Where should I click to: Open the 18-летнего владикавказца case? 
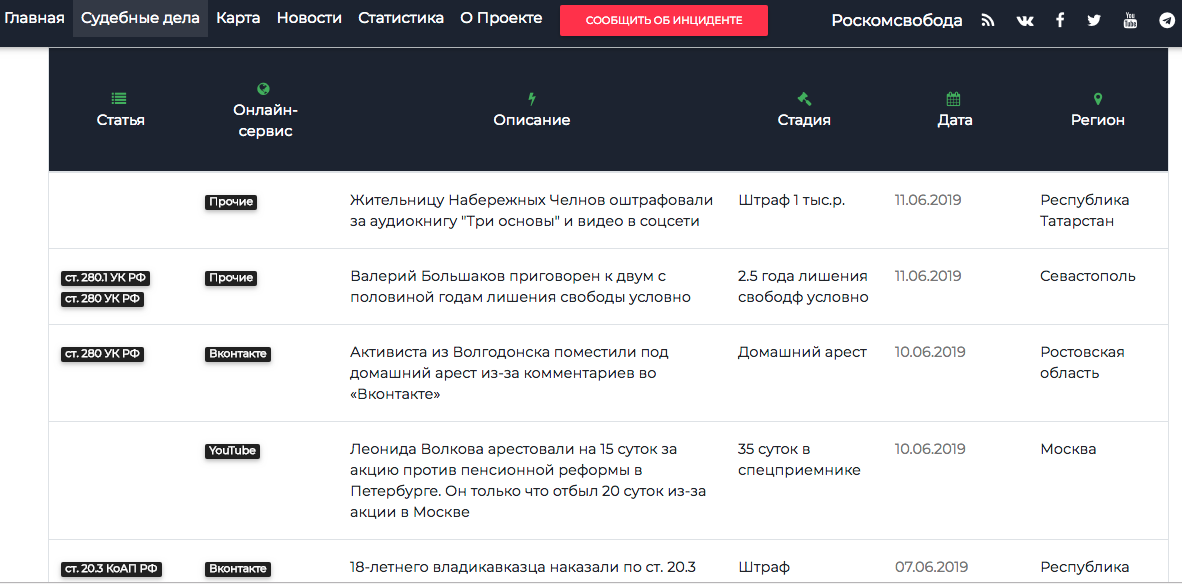pyautogui.click(x=523, y=567)
